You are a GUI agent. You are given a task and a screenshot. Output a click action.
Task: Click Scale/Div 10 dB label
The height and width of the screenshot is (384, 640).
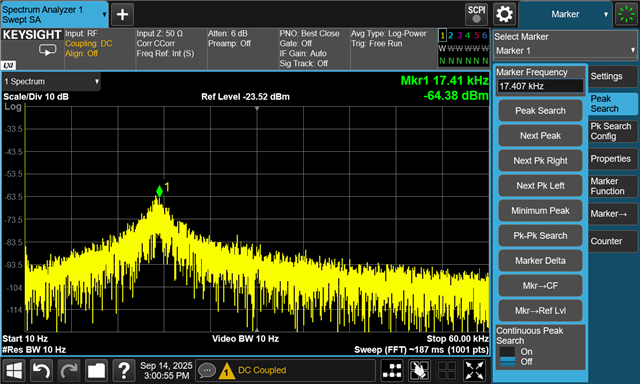[36, 97]
